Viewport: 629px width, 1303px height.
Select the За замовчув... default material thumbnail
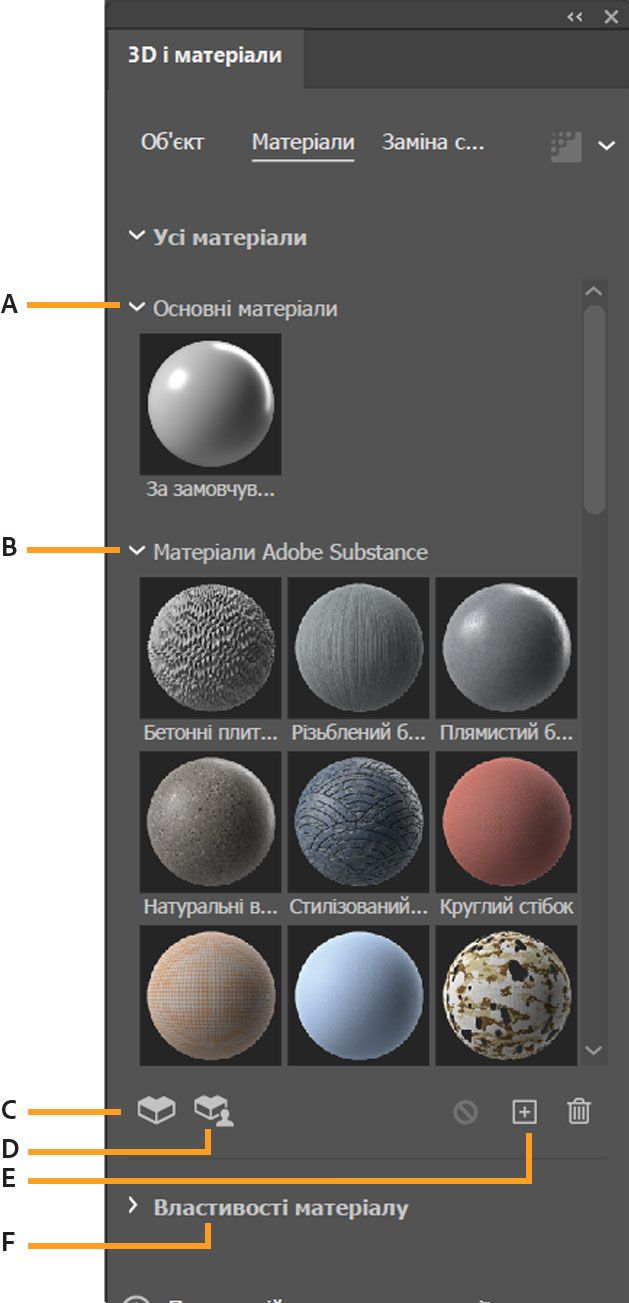click(210, 404)
